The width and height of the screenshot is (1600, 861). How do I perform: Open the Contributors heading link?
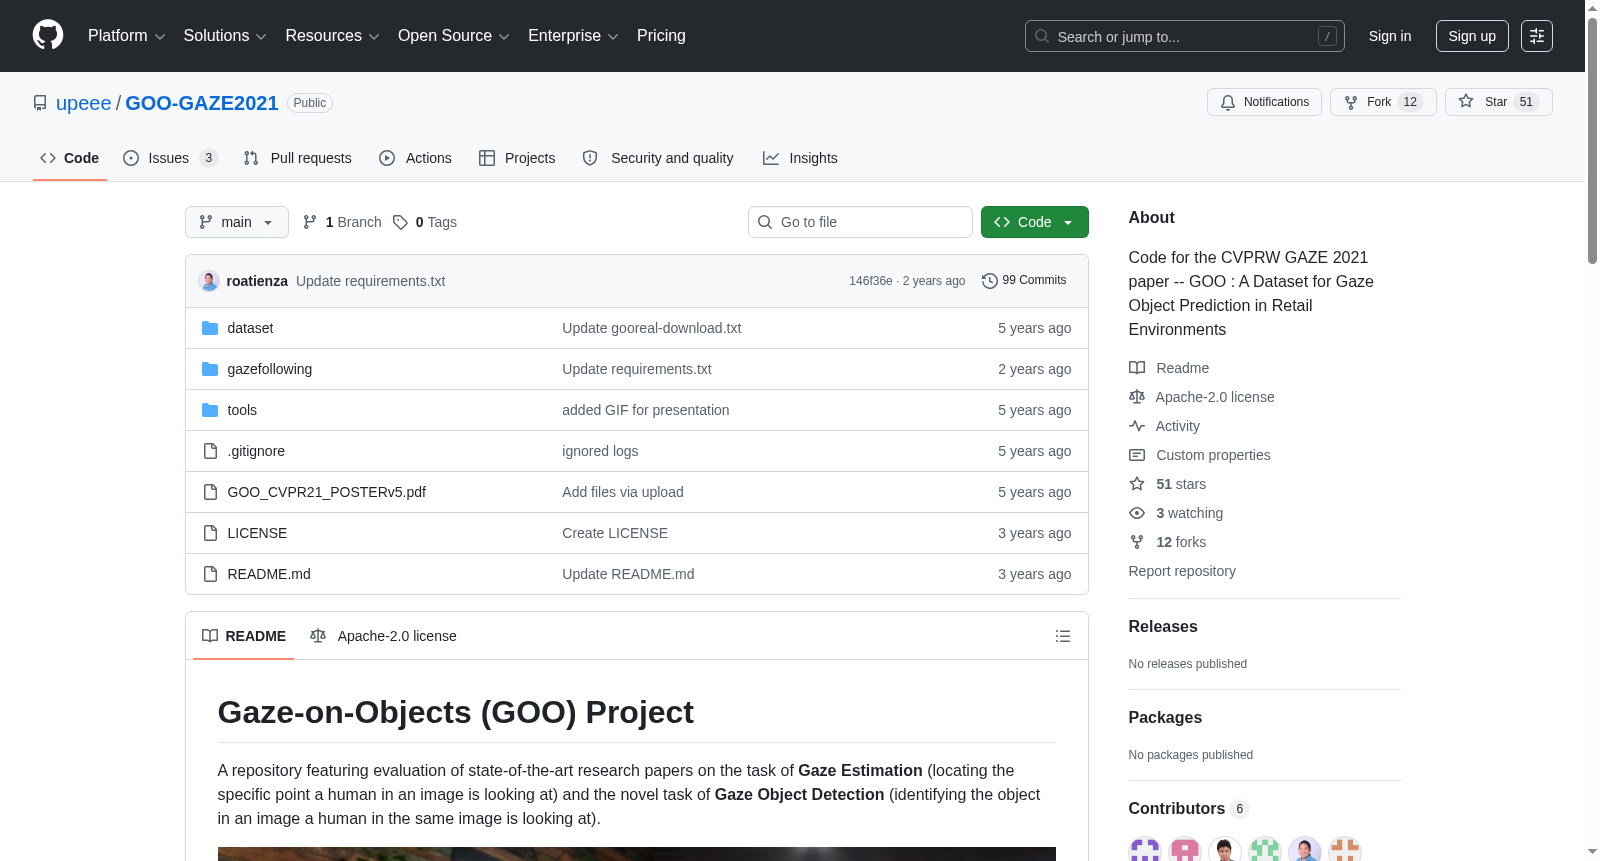[1189, 808]
